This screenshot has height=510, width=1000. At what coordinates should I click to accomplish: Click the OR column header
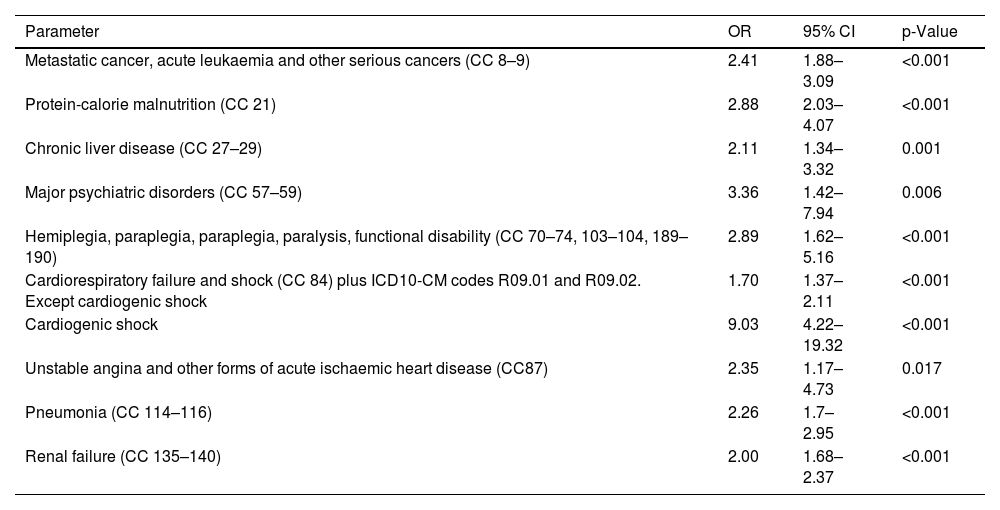click(739, 32)
